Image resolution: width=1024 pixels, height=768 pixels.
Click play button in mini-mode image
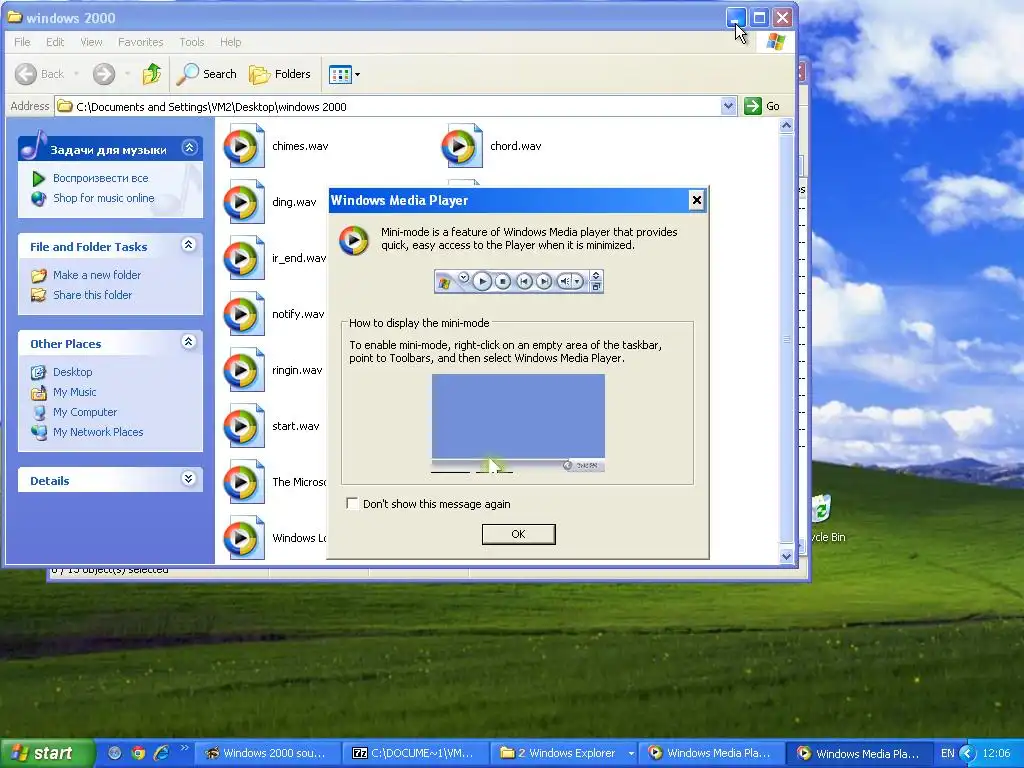[482, 281]
